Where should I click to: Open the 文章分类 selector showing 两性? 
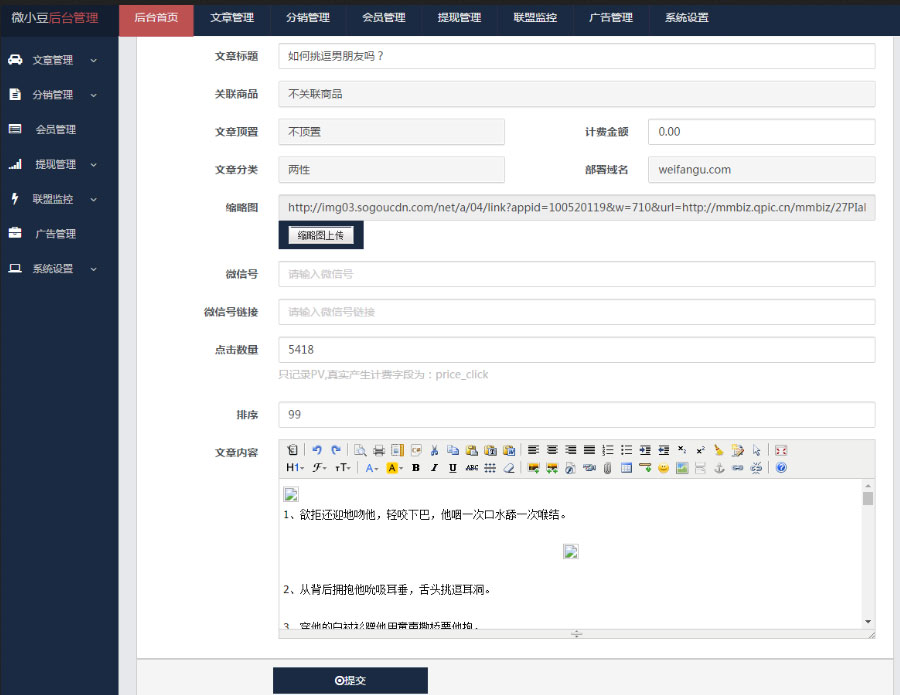coord(391,170)
